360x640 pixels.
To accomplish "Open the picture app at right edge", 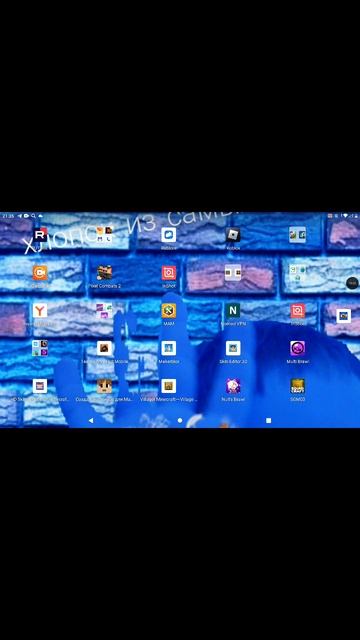I will click(344, 316).
